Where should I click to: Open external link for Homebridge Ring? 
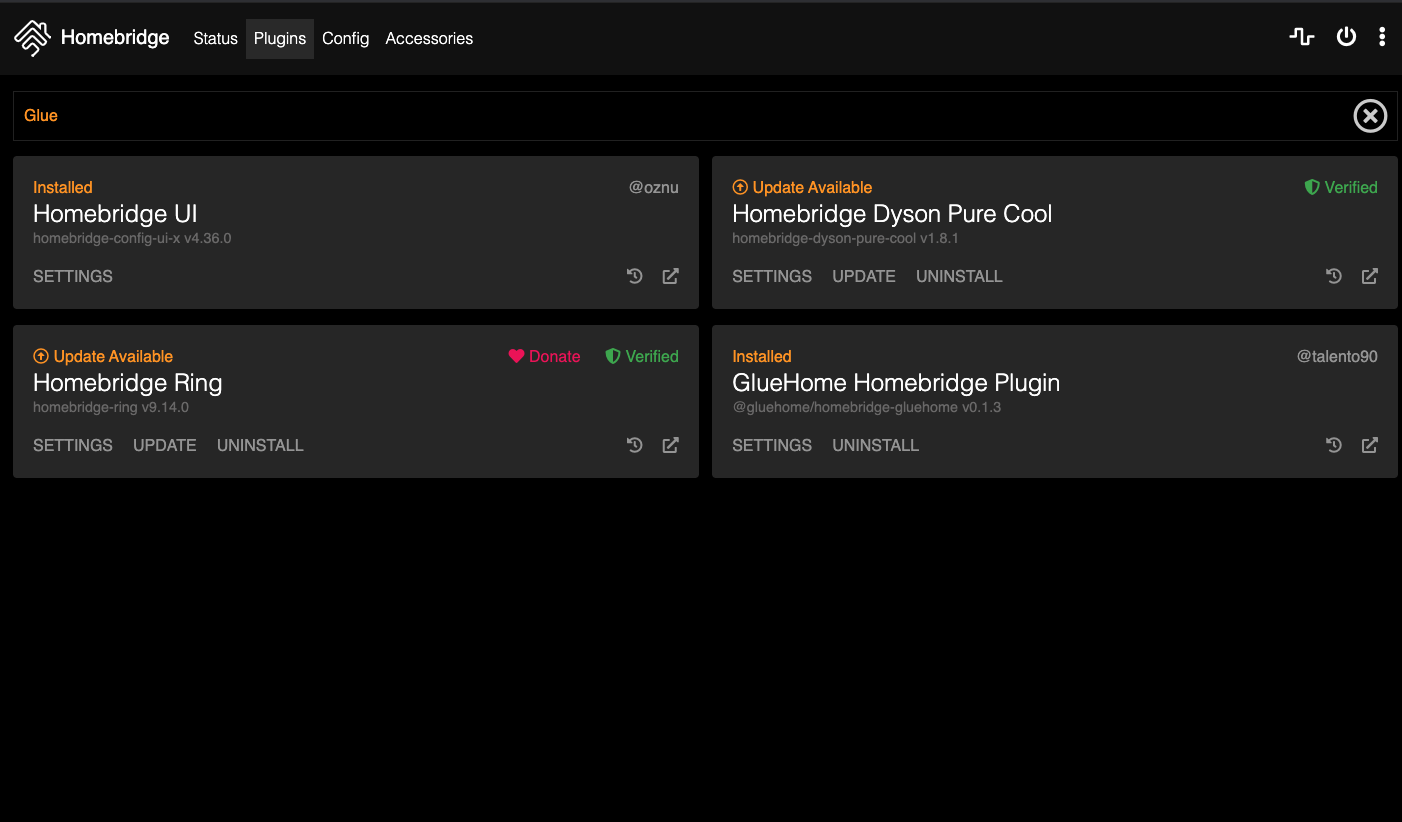[671, 445]
